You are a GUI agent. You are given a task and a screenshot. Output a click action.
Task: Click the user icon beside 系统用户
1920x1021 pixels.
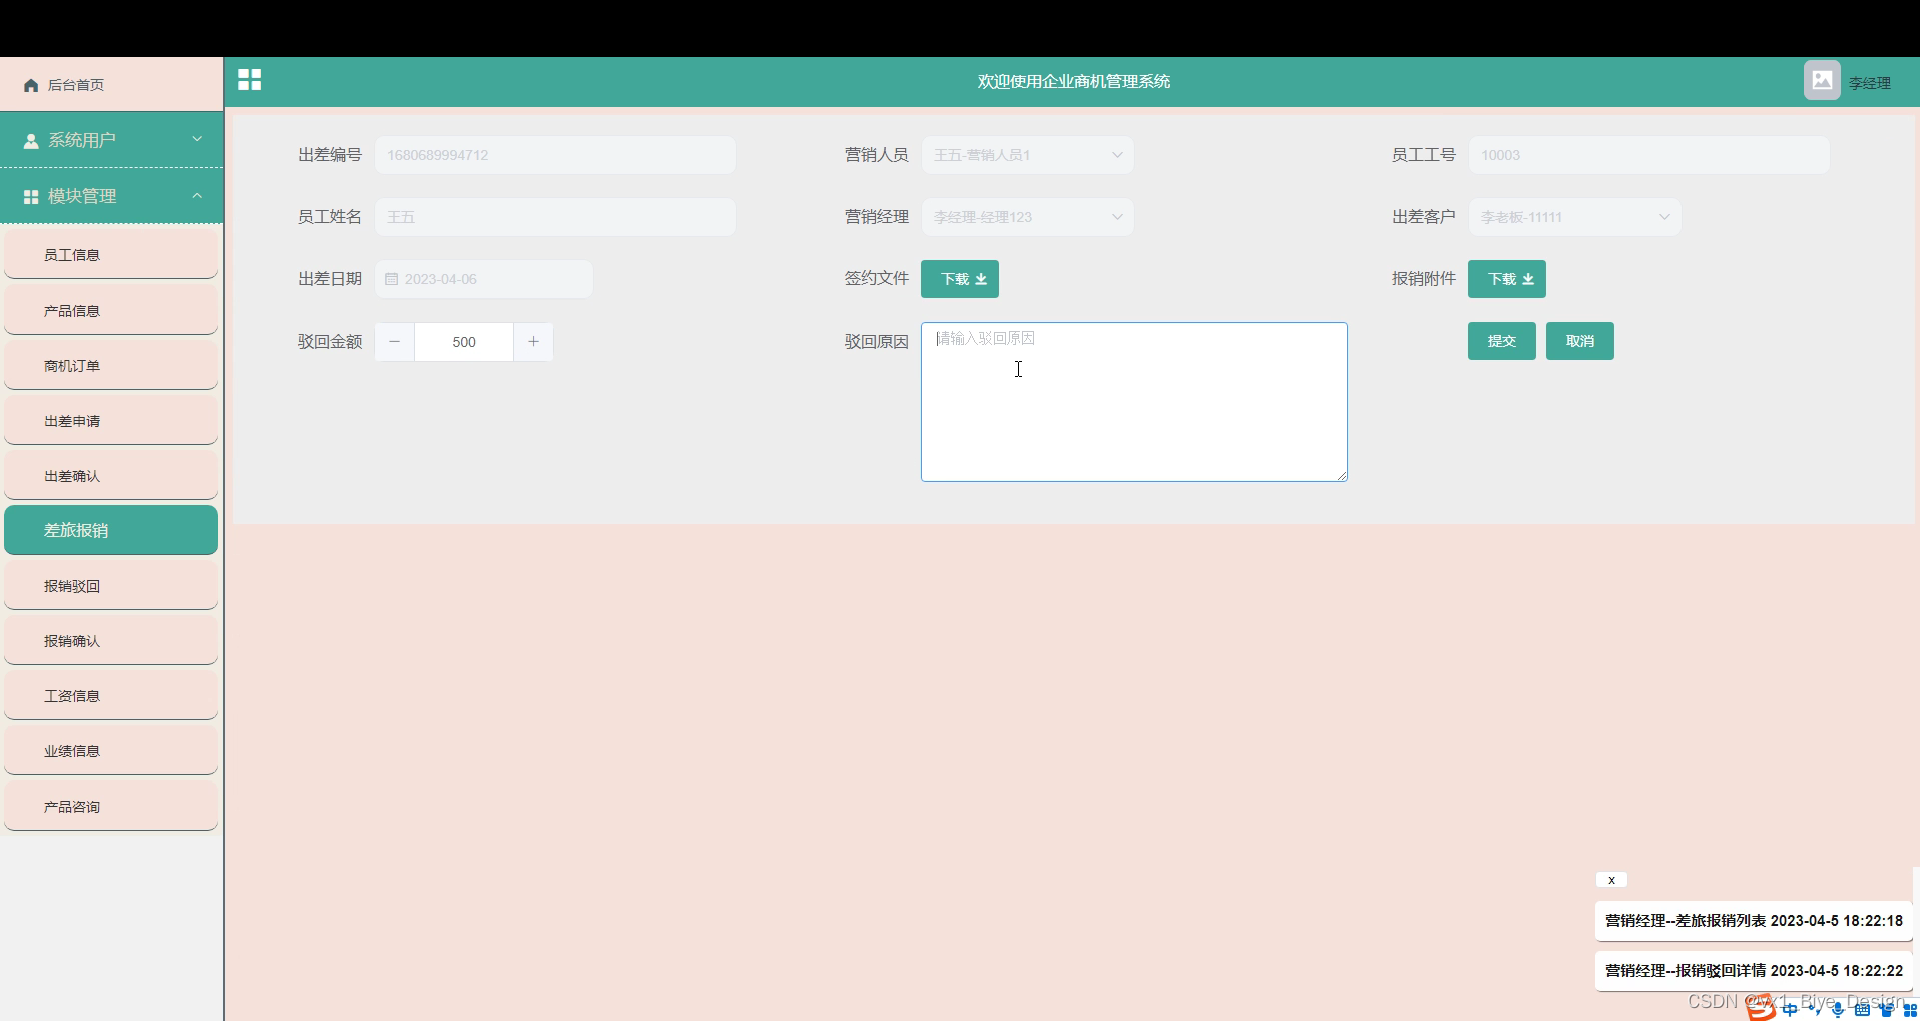31,141
